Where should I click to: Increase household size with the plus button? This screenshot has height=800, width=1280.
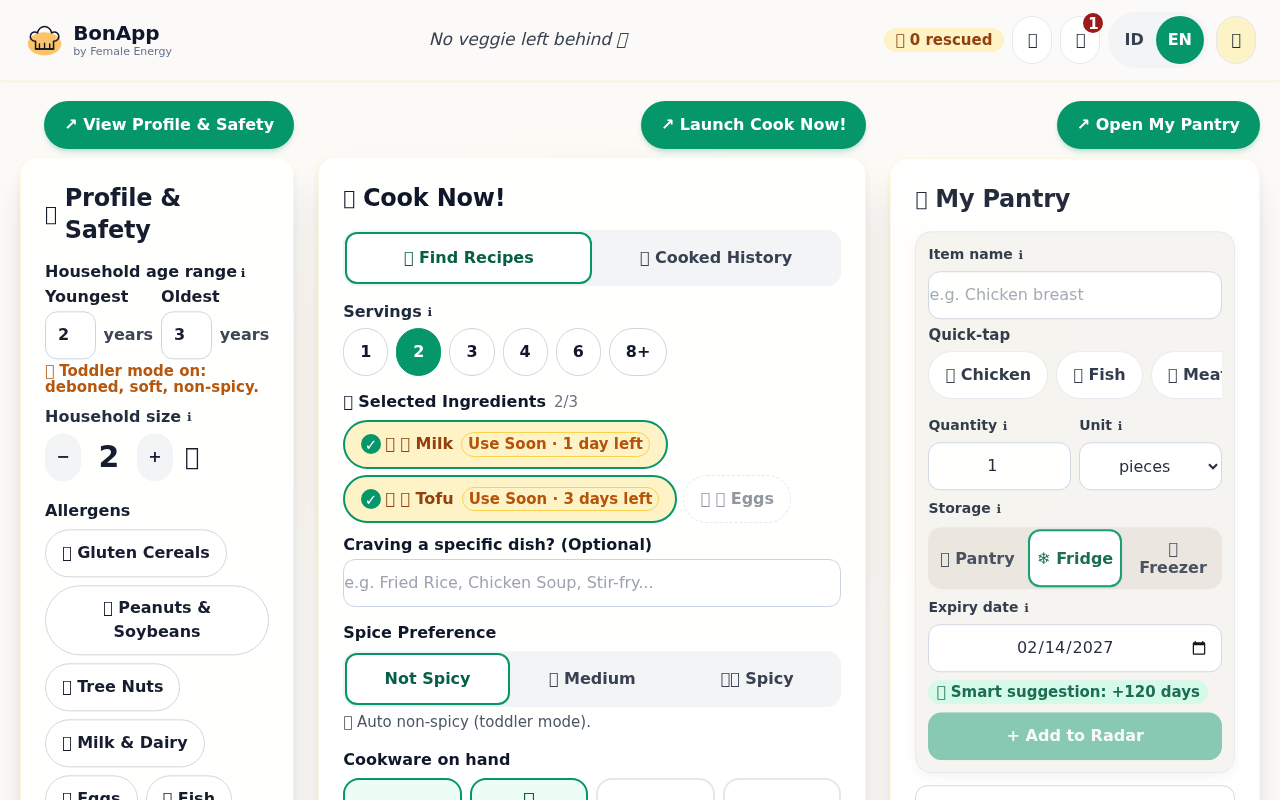pyautogui.click(x=155, y=457)
